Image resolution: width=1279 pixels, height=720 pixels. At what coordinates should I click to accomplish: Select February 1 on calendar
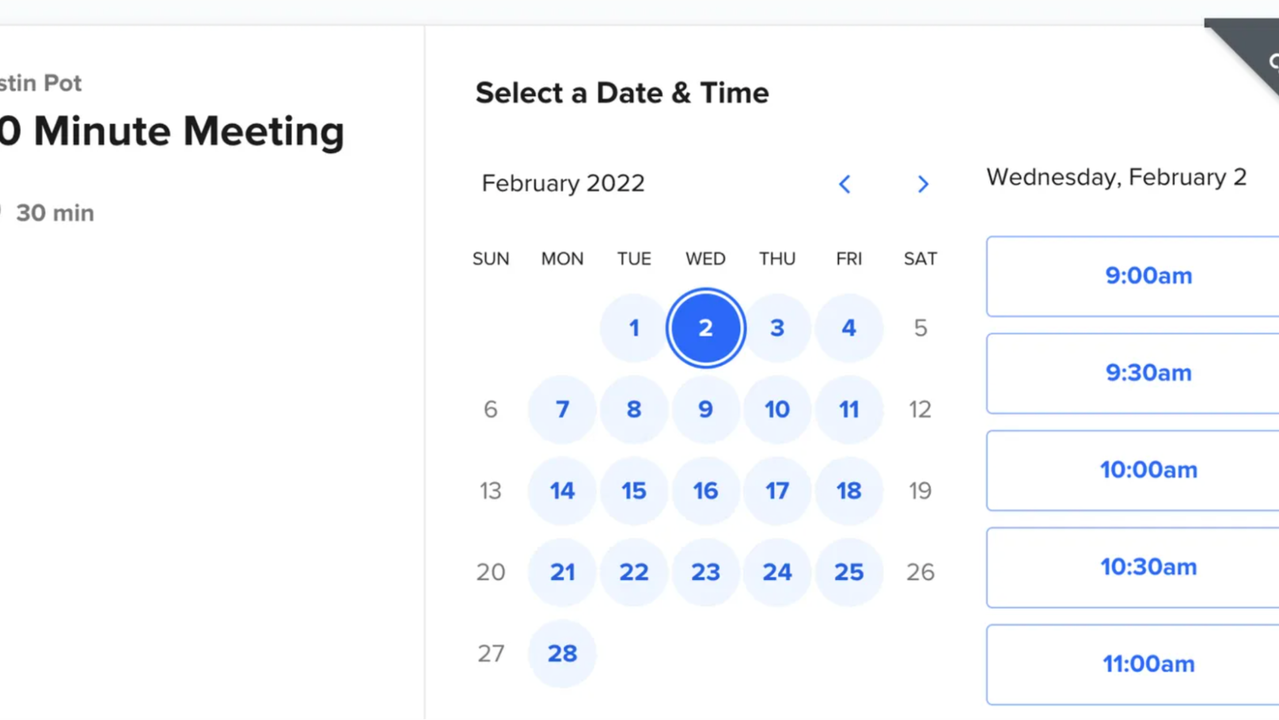(634, 328)
